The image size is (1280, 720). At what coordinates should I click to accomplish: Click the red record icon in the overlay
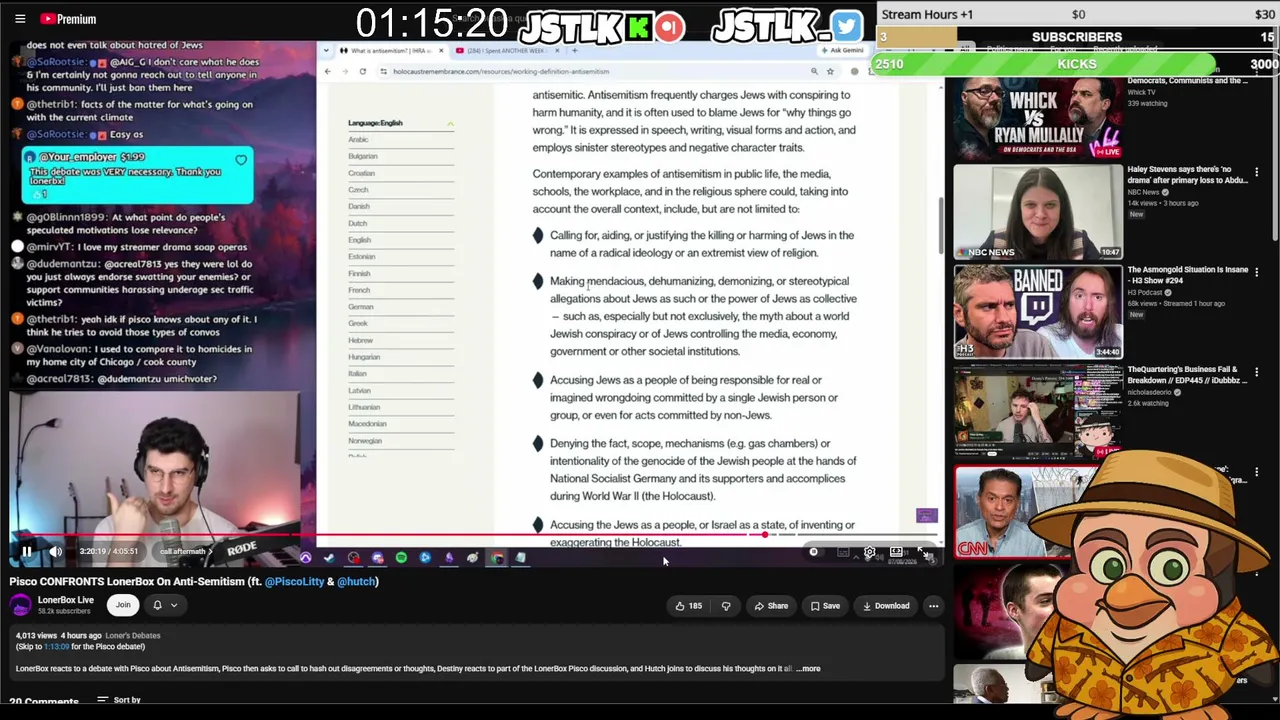point(670,27)
